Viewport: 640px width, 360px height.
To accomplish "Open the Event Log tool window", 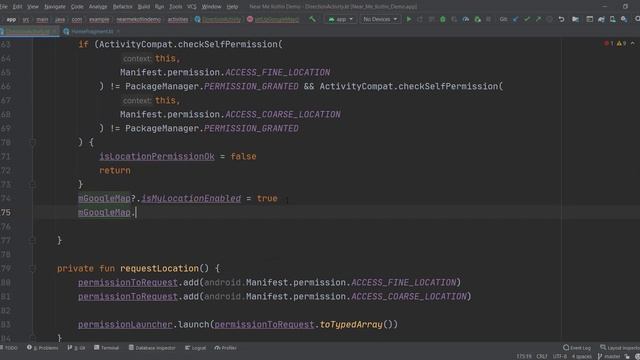I will point(577,348).
